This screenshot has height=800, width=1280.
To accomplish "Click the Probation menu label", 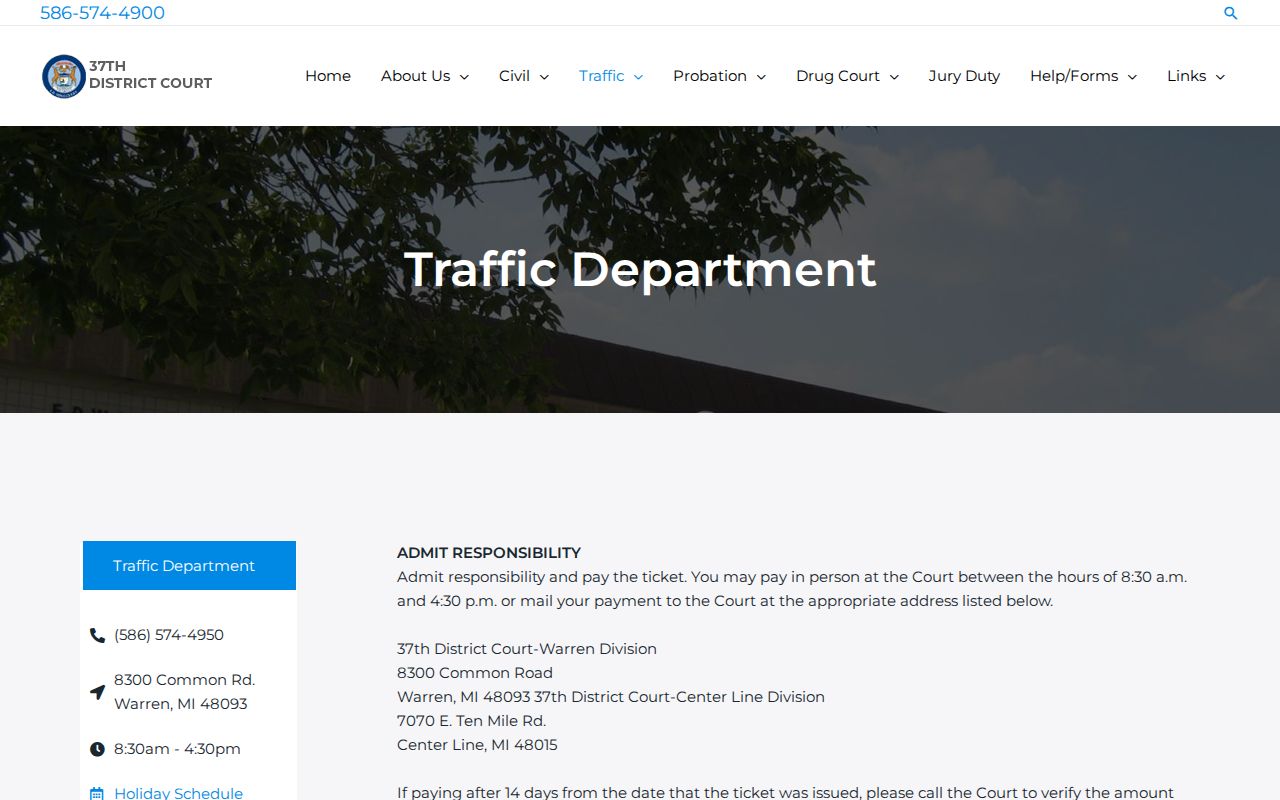I will pyautogui.click(x=710, y=76).
